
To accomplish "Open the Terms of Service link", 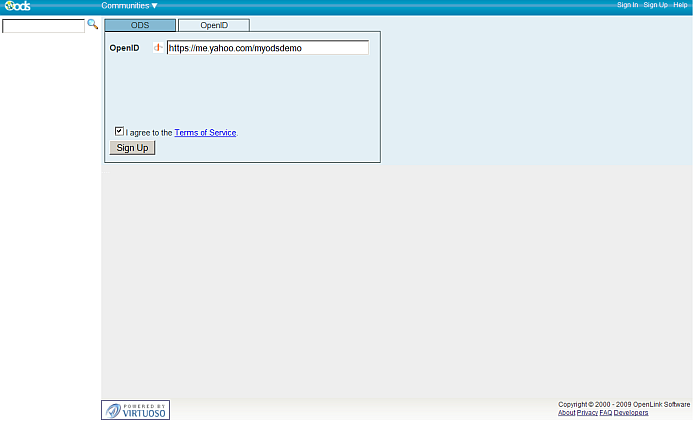I will [205, 133].
